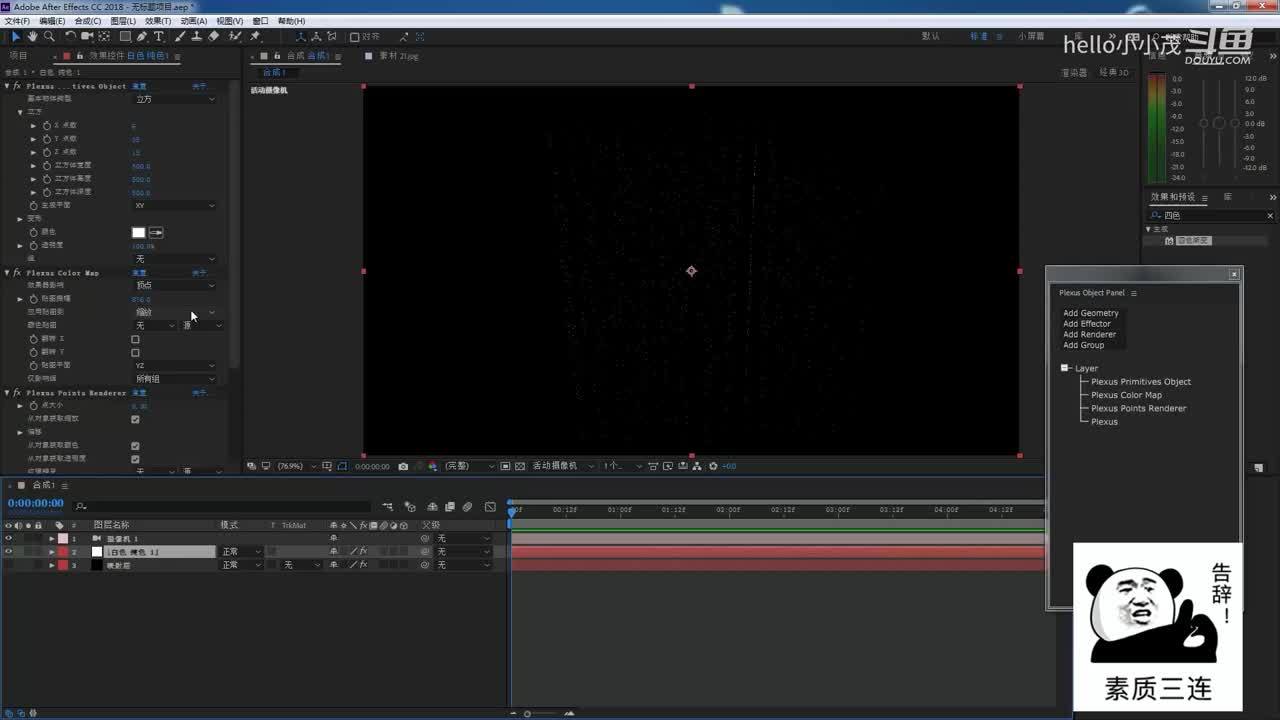1280x720 pixels.
Task: Click the eyedropper next to color swatch
Action: [156, 233]
